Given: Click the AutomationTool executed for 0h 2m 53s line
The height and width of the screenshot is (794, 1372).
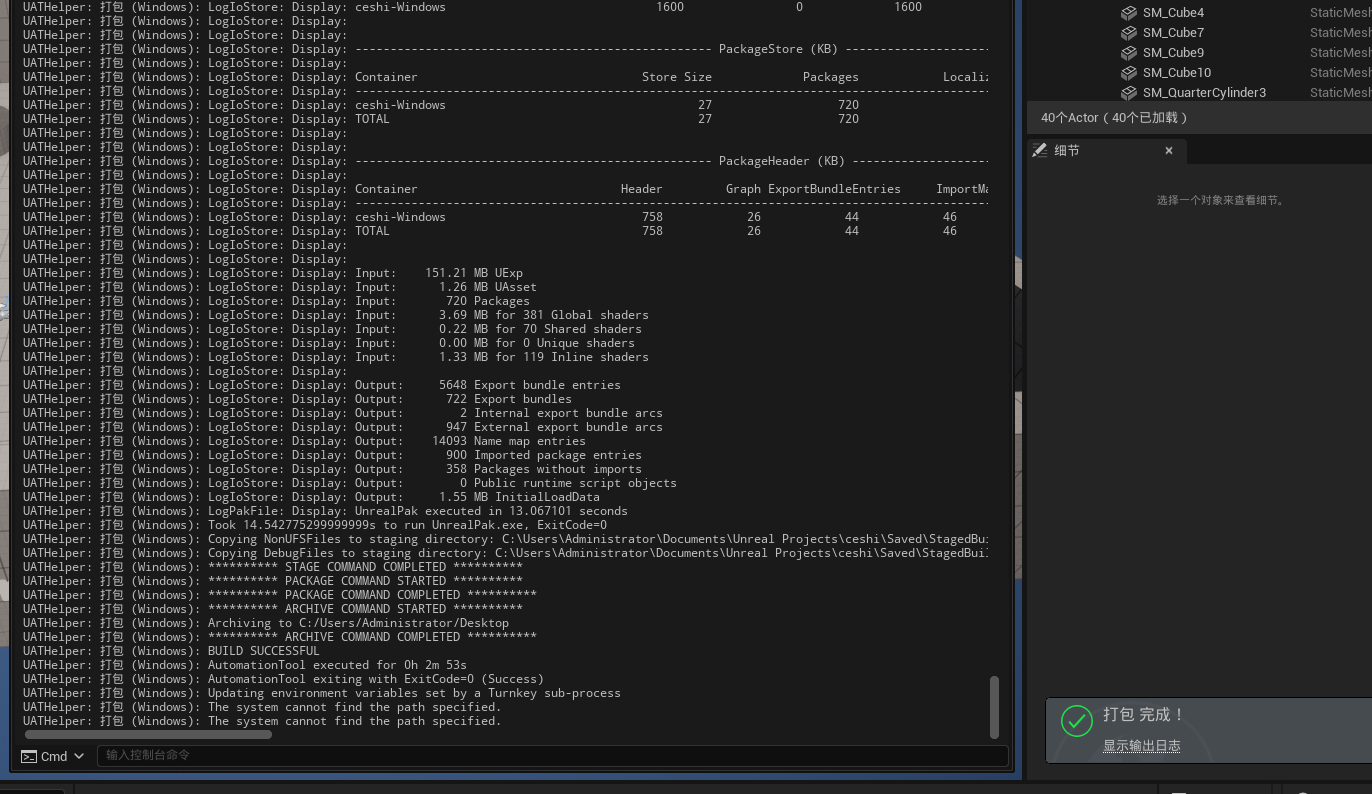Looking at the screenshot, I should [x=245, y=665].
